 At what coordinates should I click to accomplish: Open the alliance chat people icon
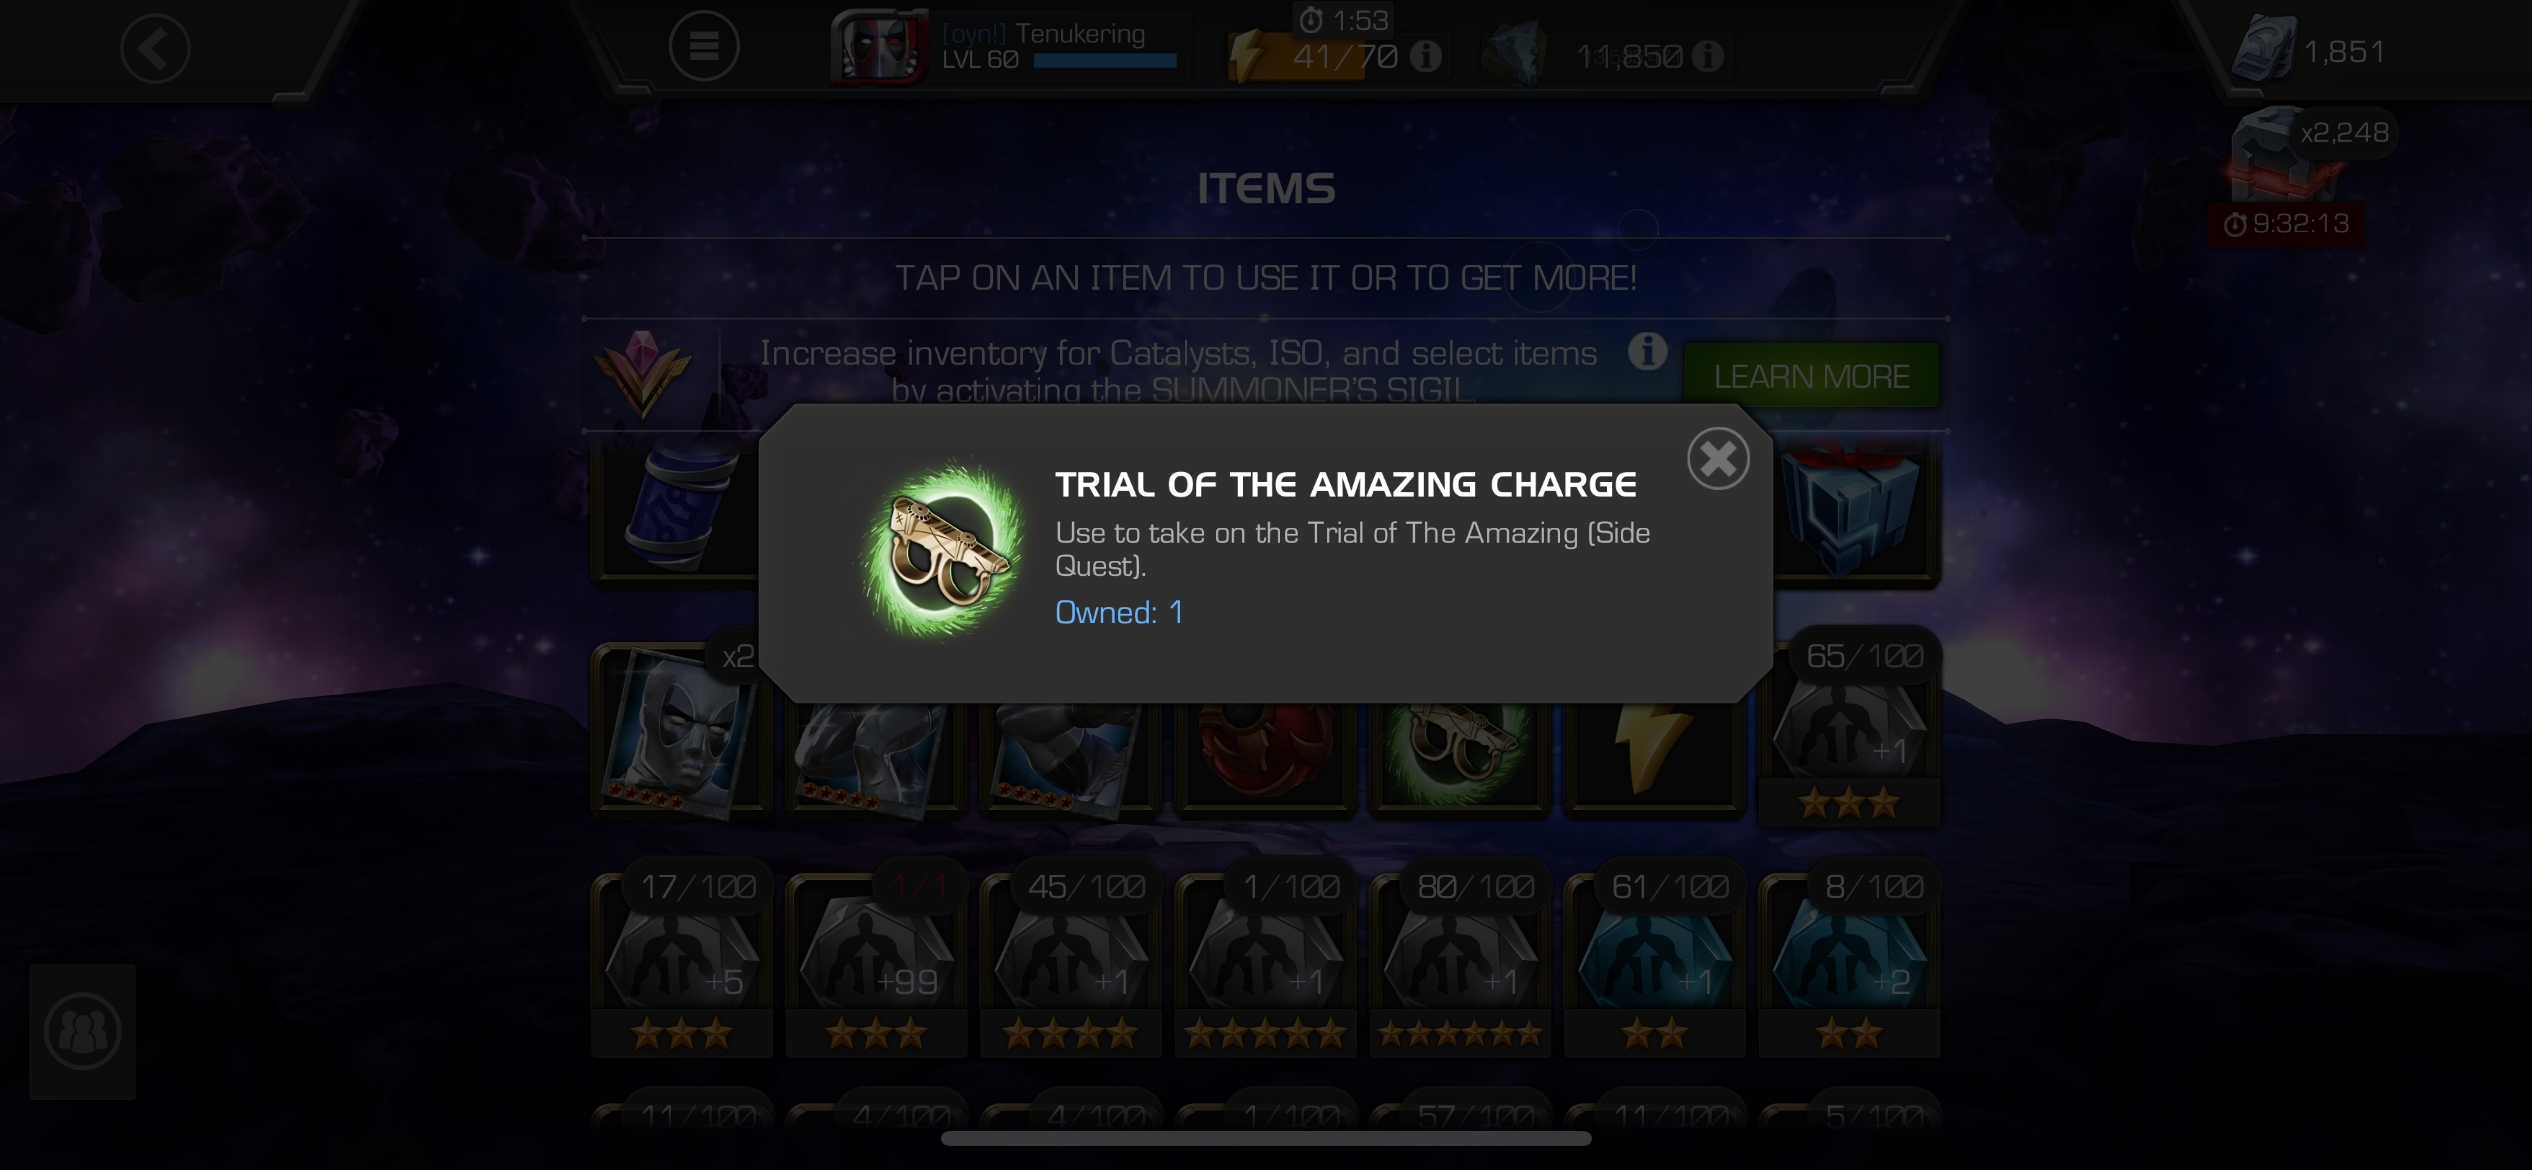click(x=82, y=1032)
